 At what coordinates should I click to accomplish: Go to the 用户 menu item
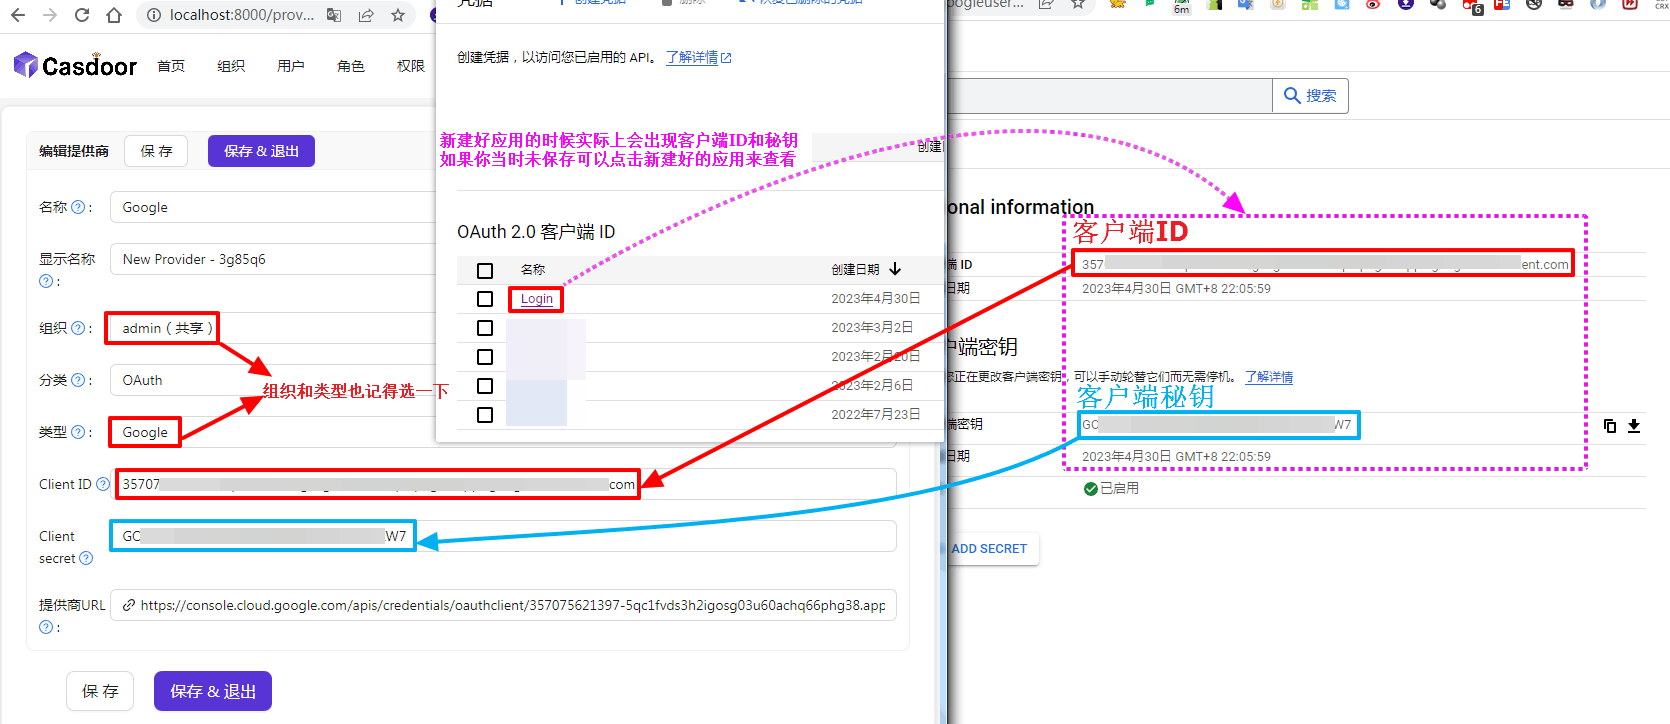[x=291, y=66]
